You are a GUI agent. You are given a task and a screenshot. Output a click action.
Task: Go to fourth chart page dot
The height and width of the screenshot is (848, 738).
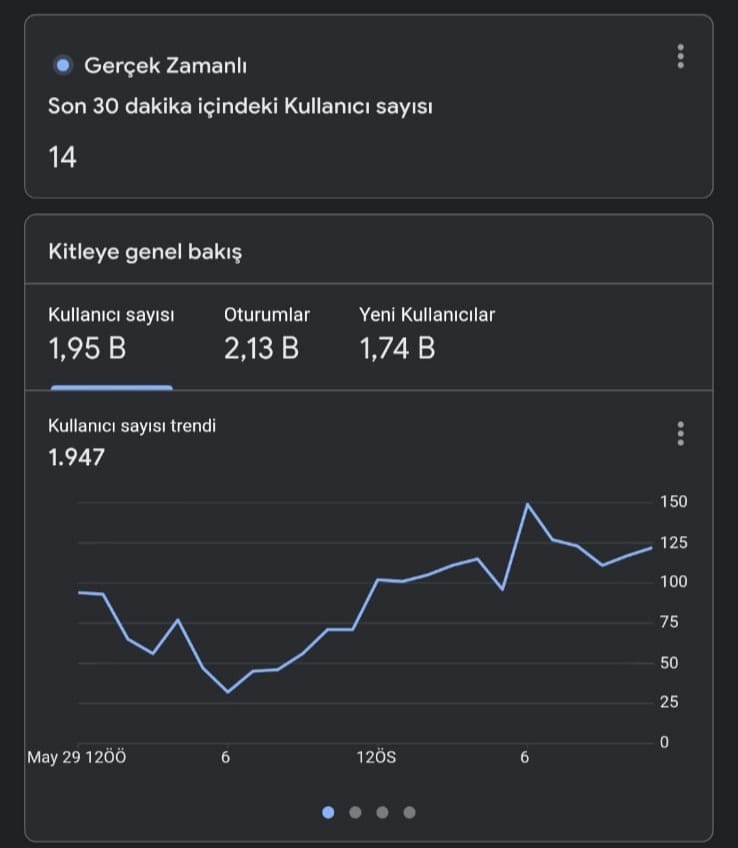point(410,812)
